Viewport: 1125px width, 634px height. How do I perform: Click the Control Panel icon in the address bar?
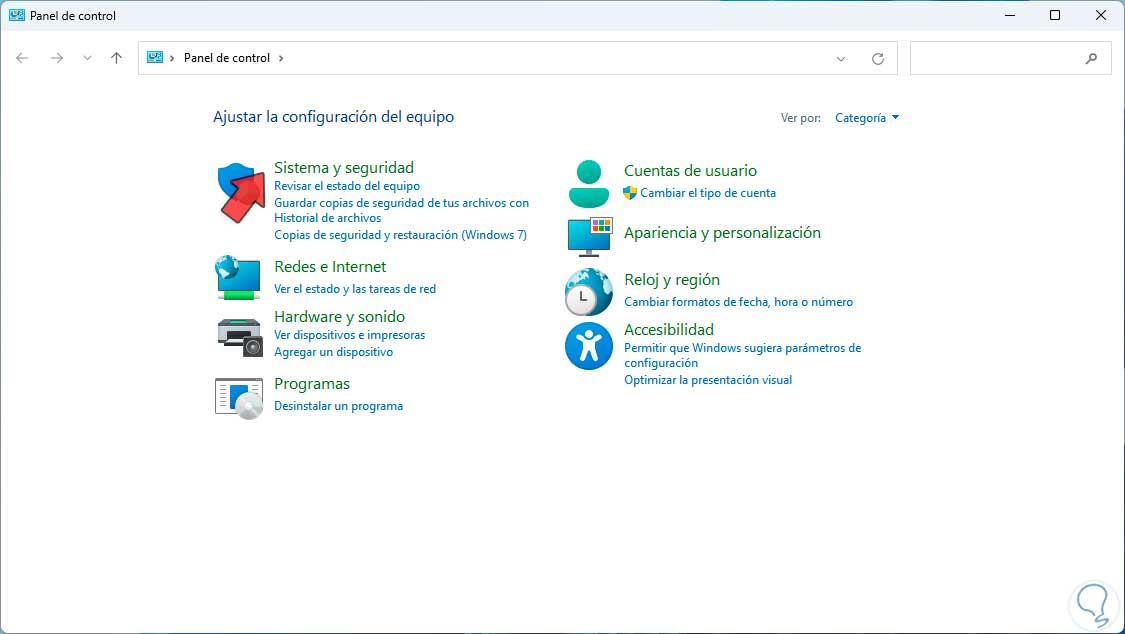(x=155, y=57)
